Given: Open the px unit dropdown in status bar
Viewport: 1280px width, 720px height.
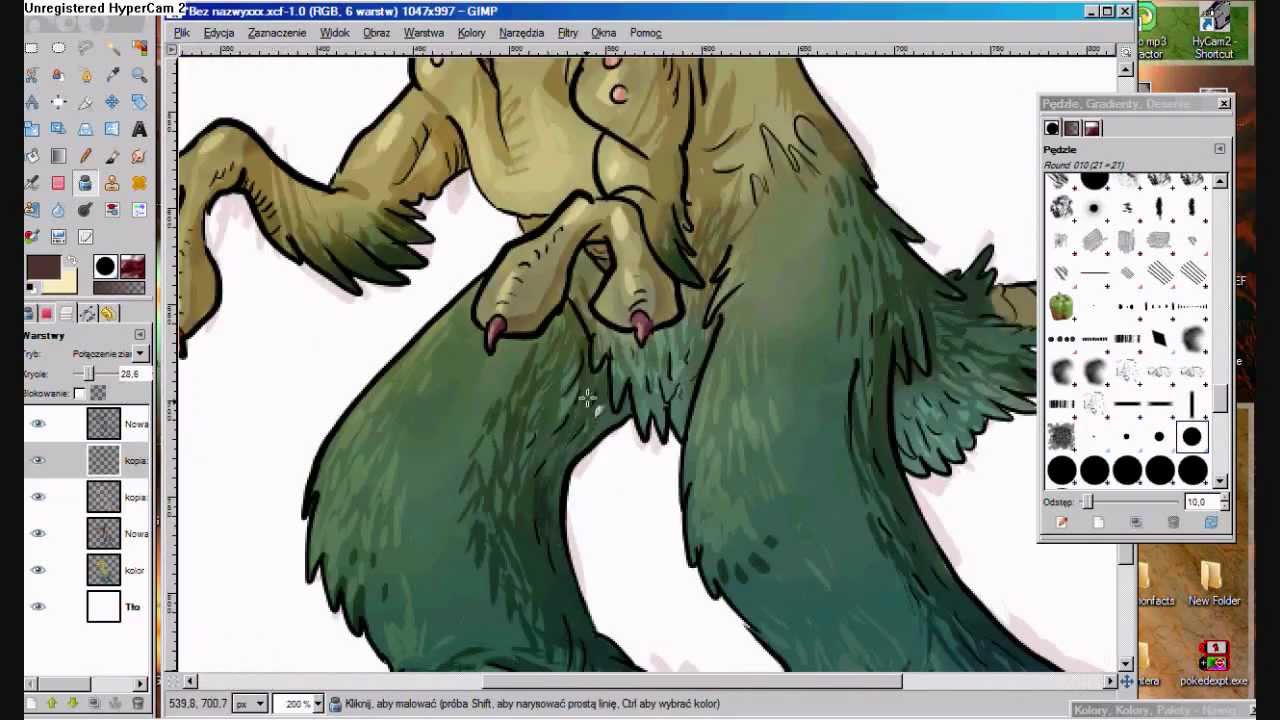Looking at the screenshot, I should (250, 704).
